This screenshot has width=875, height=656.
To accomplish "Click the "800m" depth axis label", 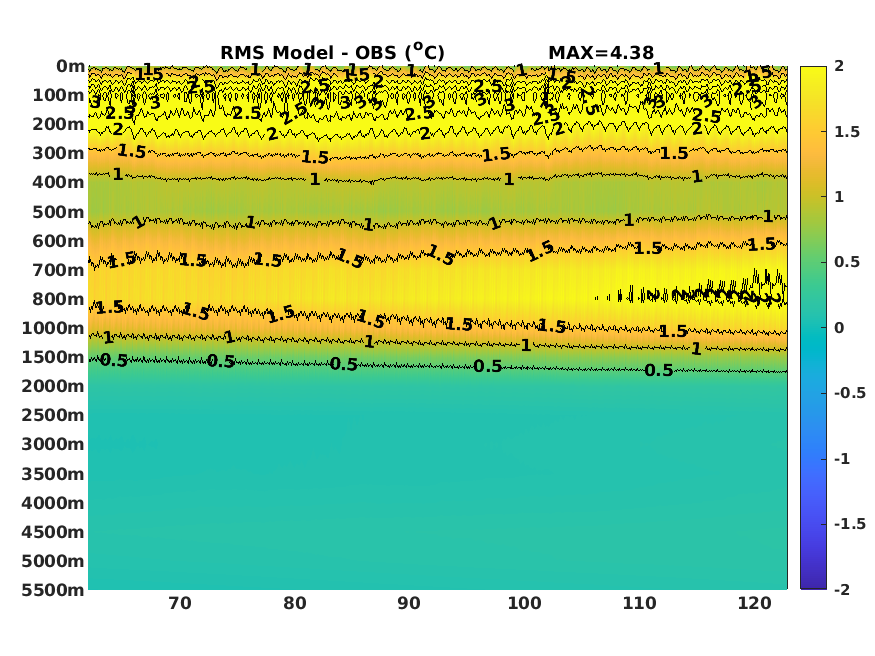I will point(59,300).
